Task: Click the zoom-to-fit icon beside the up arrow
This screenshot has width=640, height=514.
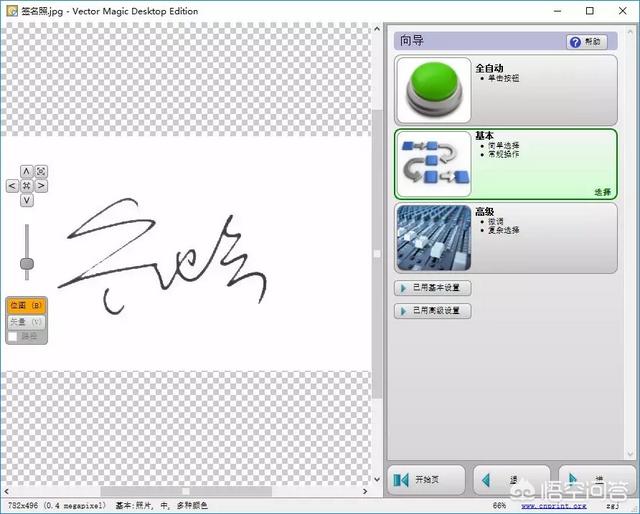Action: coord(42,171)
